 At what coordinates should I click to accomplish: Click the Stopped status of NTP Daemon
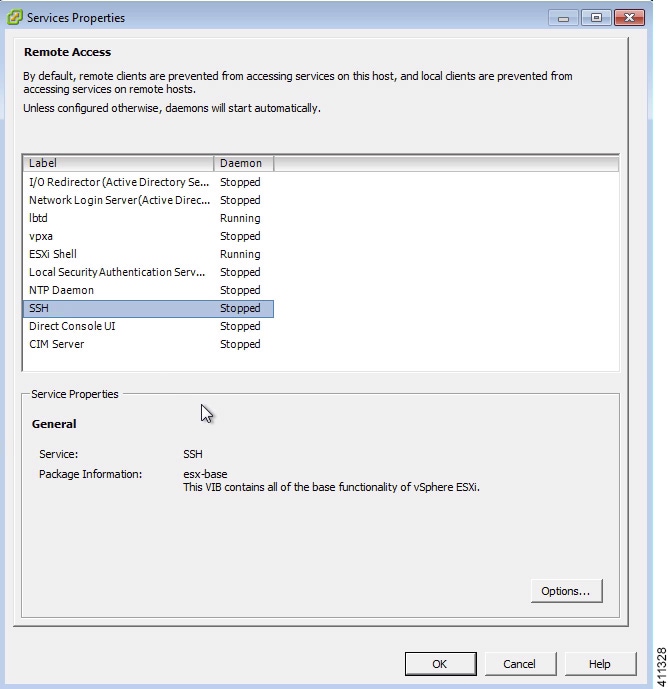240,290
